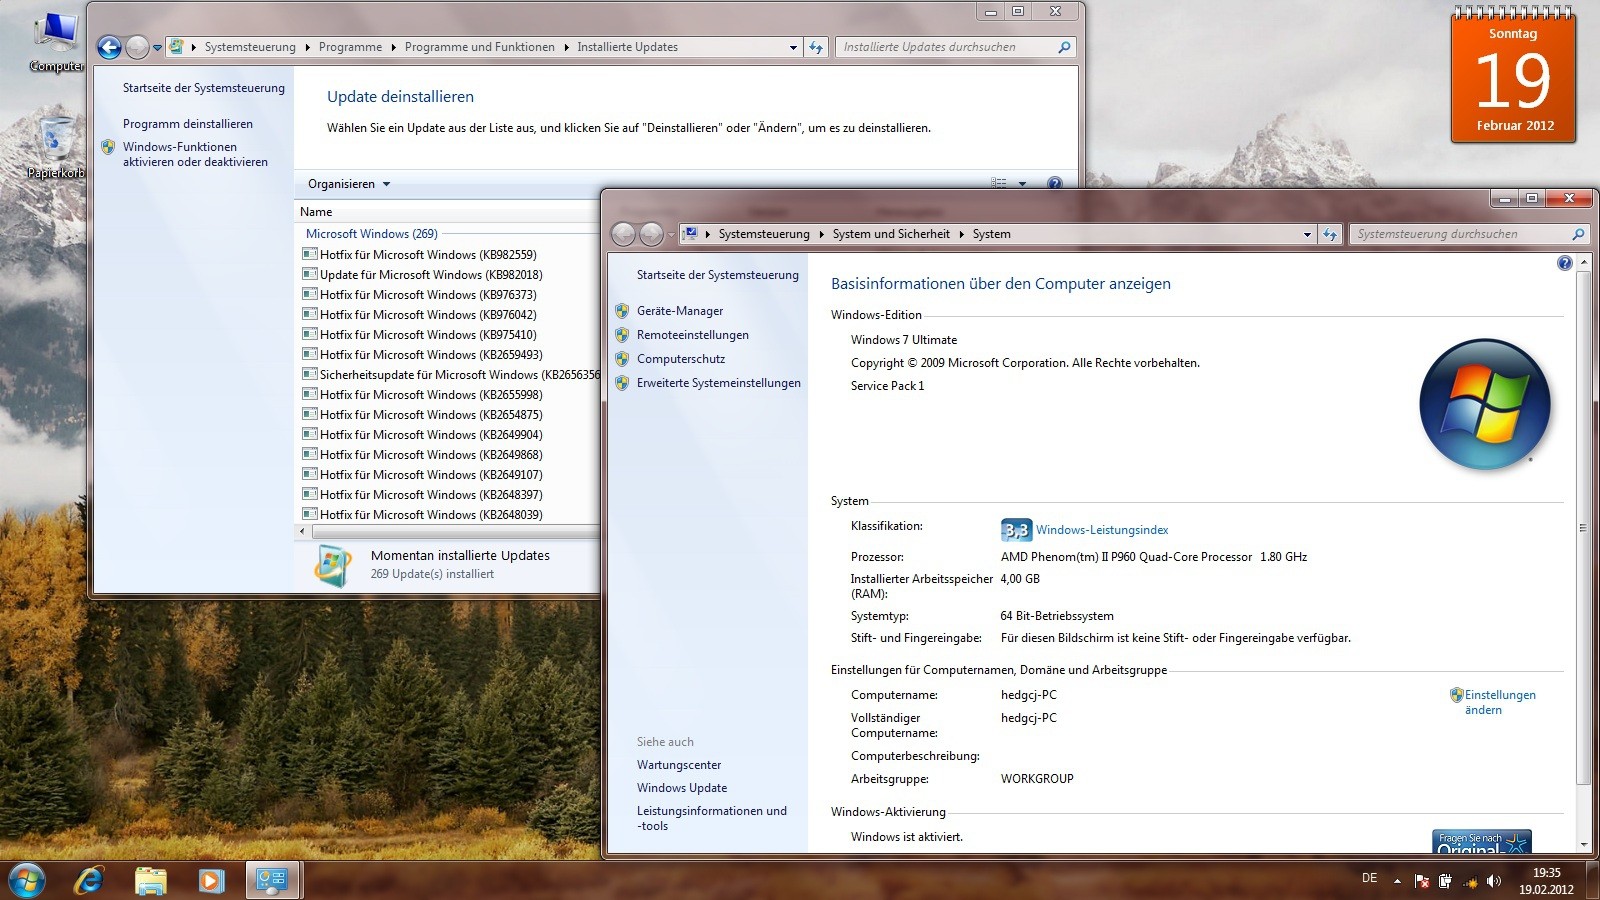The image size is (1600, 900).
Task: Click Systemsteuerung breadcrumb in Updates window
Action: [x=250, y=47]
